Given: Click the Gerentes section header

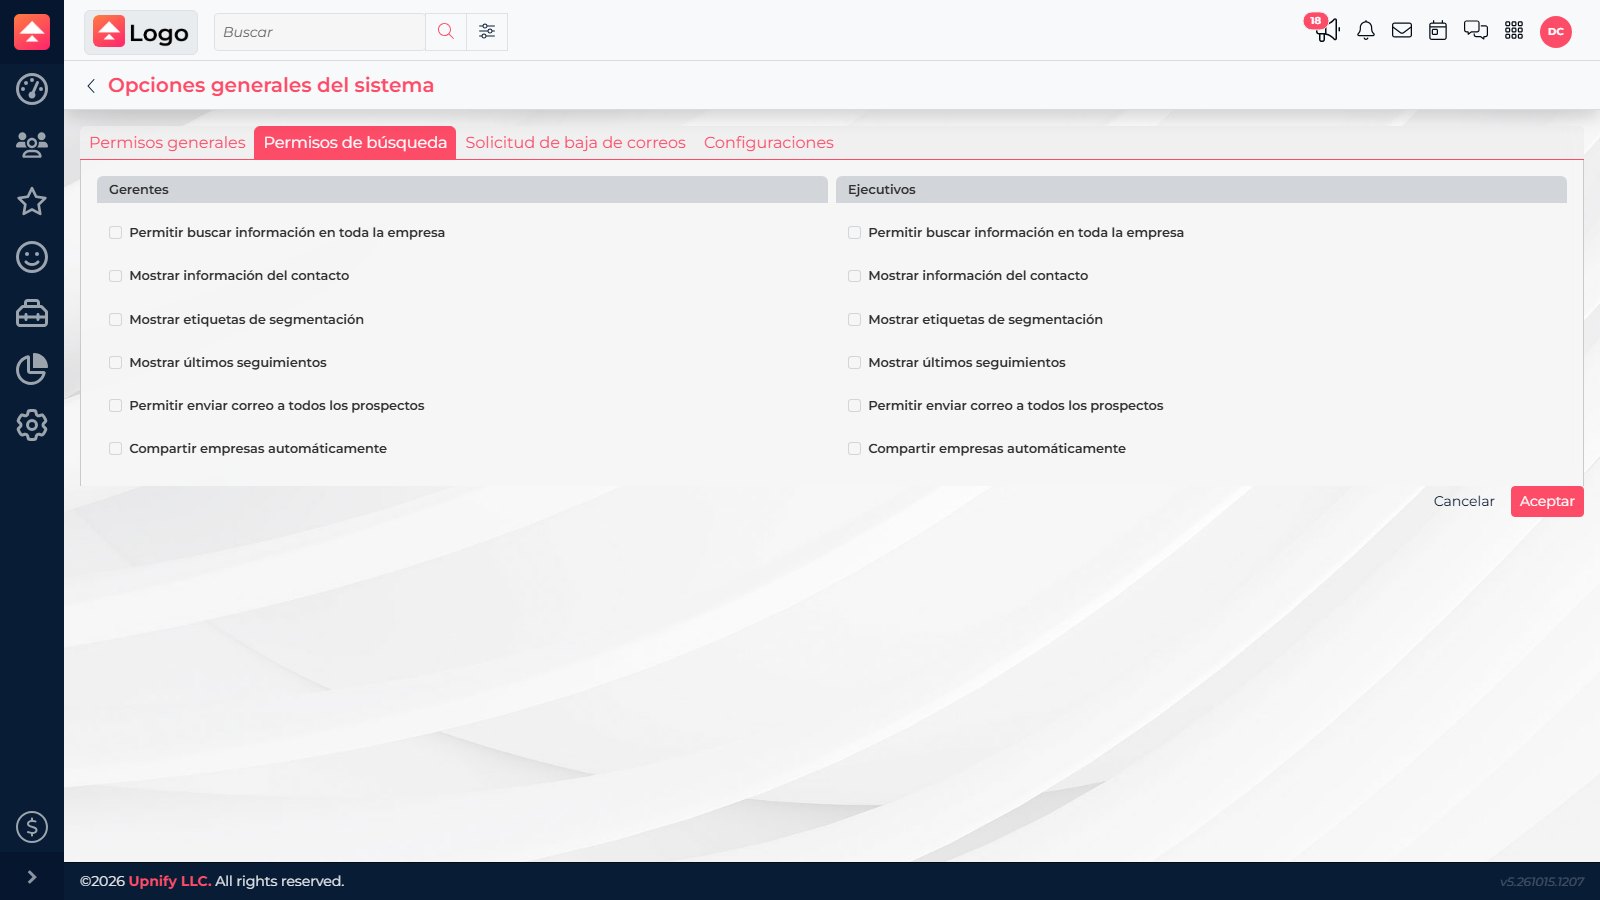Looking at the screenshot, I should point(462,190).
